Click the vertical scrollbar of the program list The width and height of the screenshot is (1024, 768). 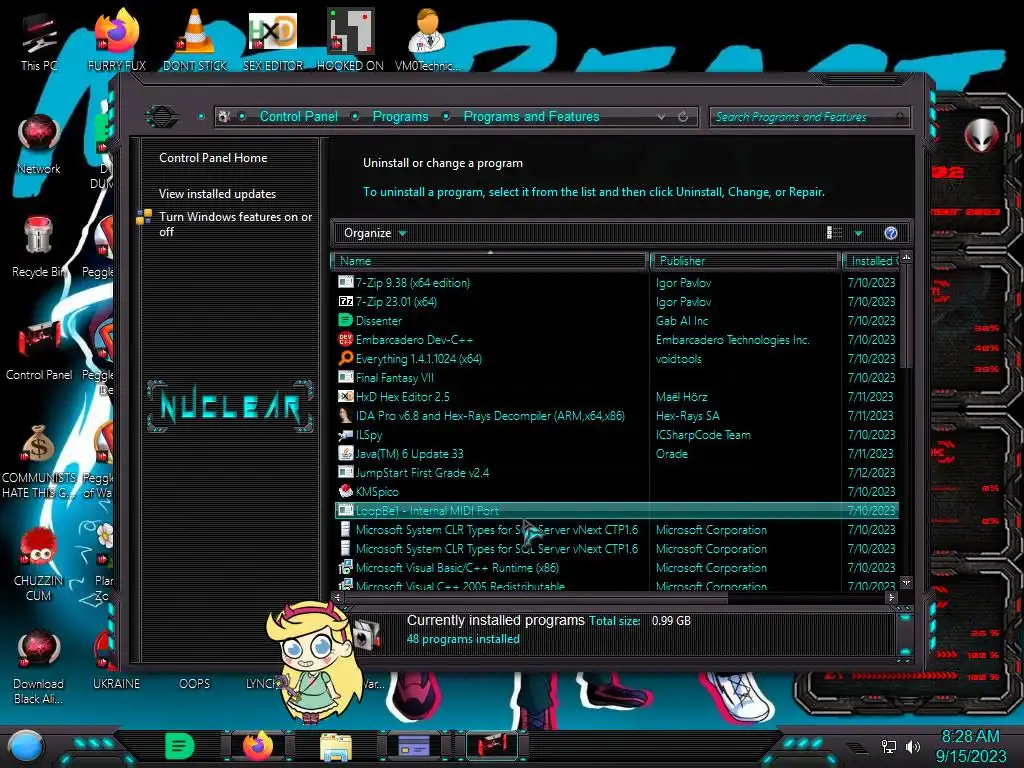[x=906, y=317]
